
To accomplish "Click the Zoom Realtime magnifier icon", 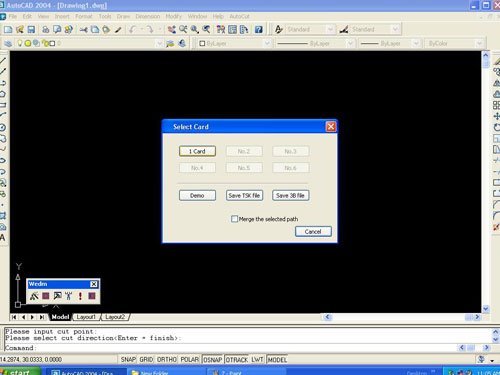I will coord(183,30).
